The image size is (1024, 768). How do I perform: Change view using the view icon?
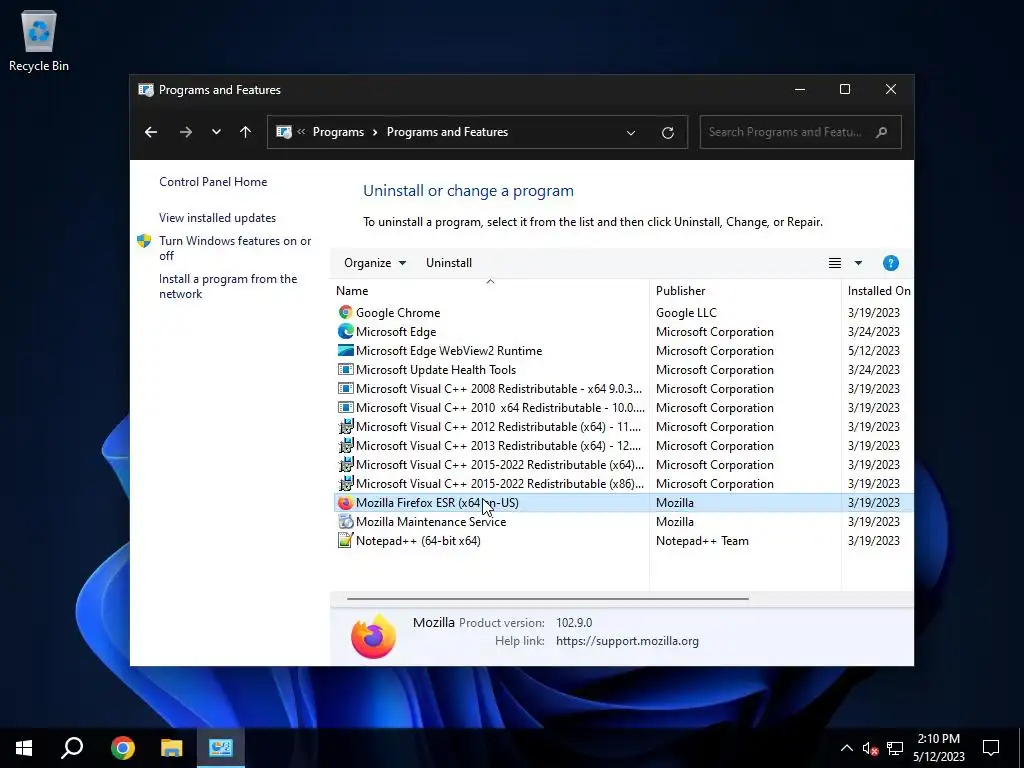coord(835,263)
